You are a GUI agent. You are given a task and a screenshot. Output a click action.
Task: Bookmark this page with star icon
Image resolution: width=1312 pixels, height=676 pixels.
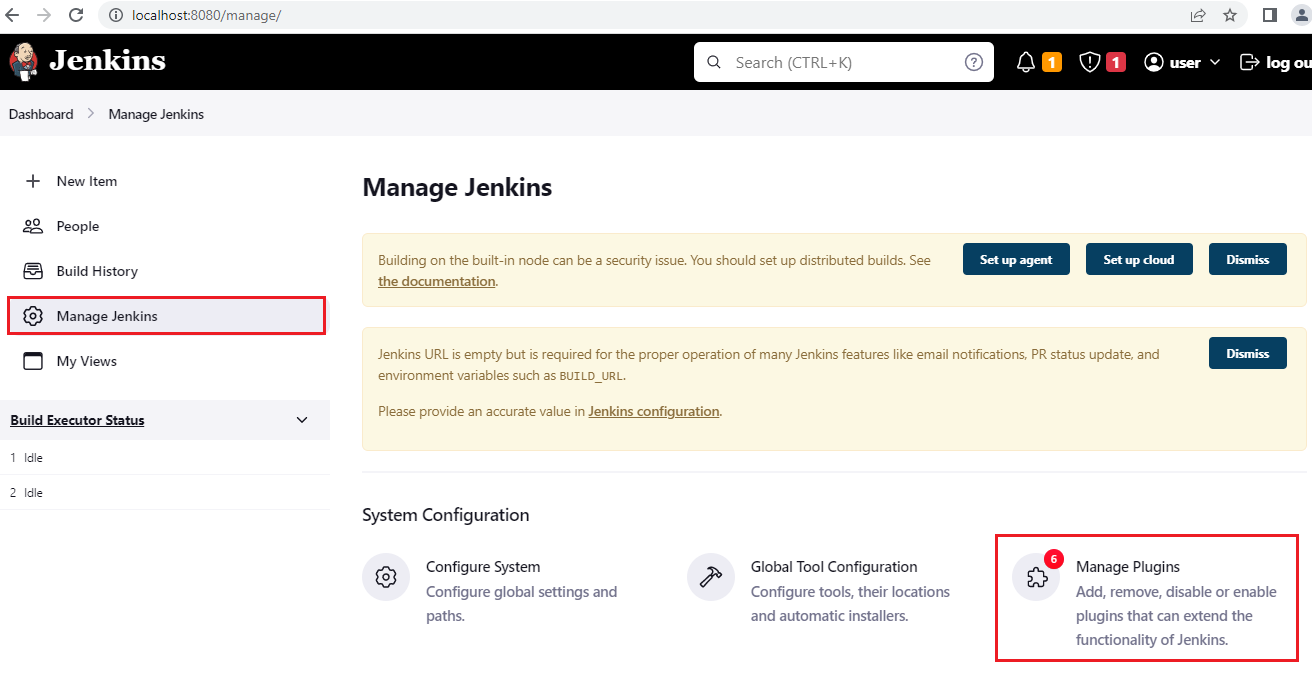1230,15
